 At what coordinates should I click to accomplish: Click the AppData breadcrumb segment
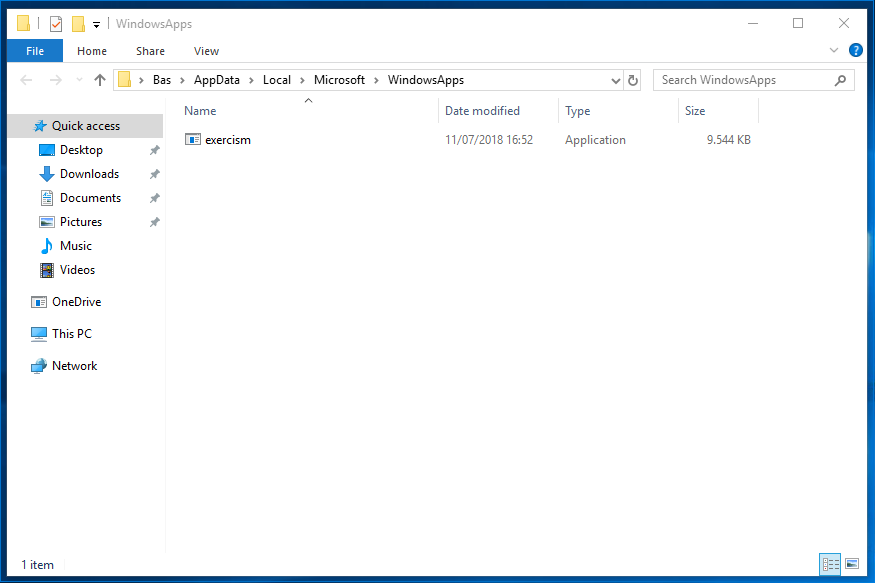[217, 80]
